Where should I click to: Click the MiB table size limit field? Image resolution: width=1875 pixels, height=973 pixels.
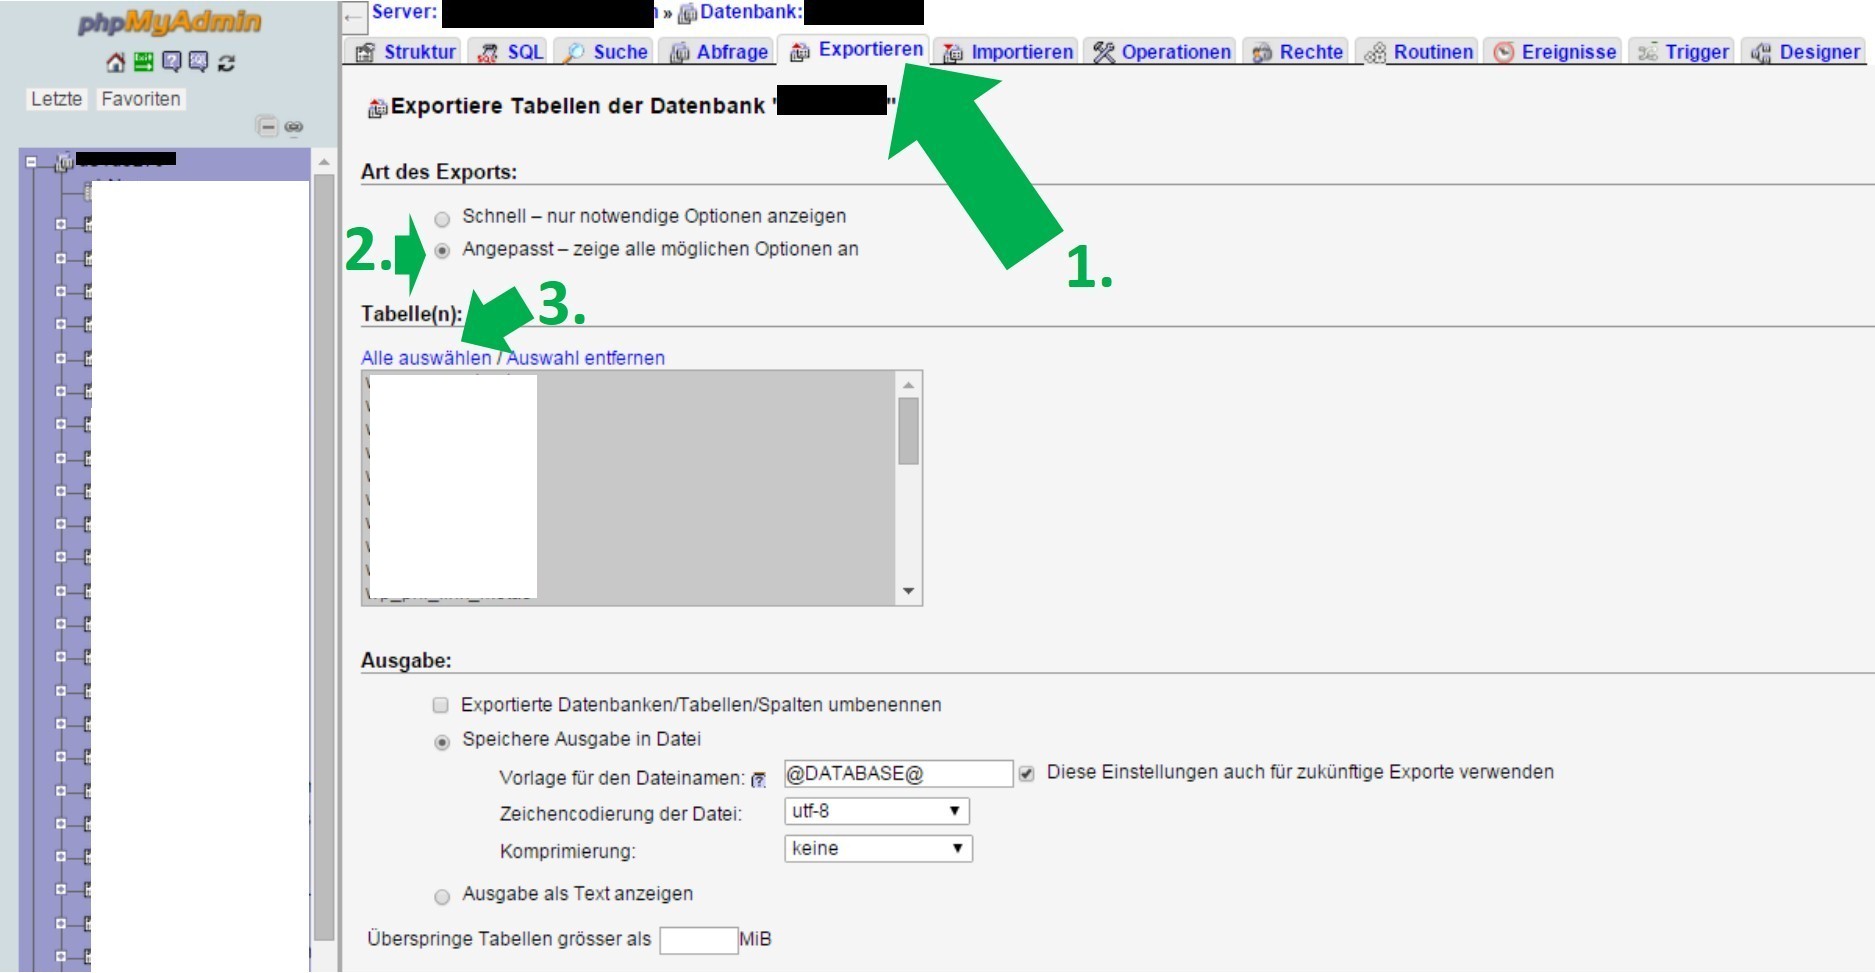(x=699, y=940)
